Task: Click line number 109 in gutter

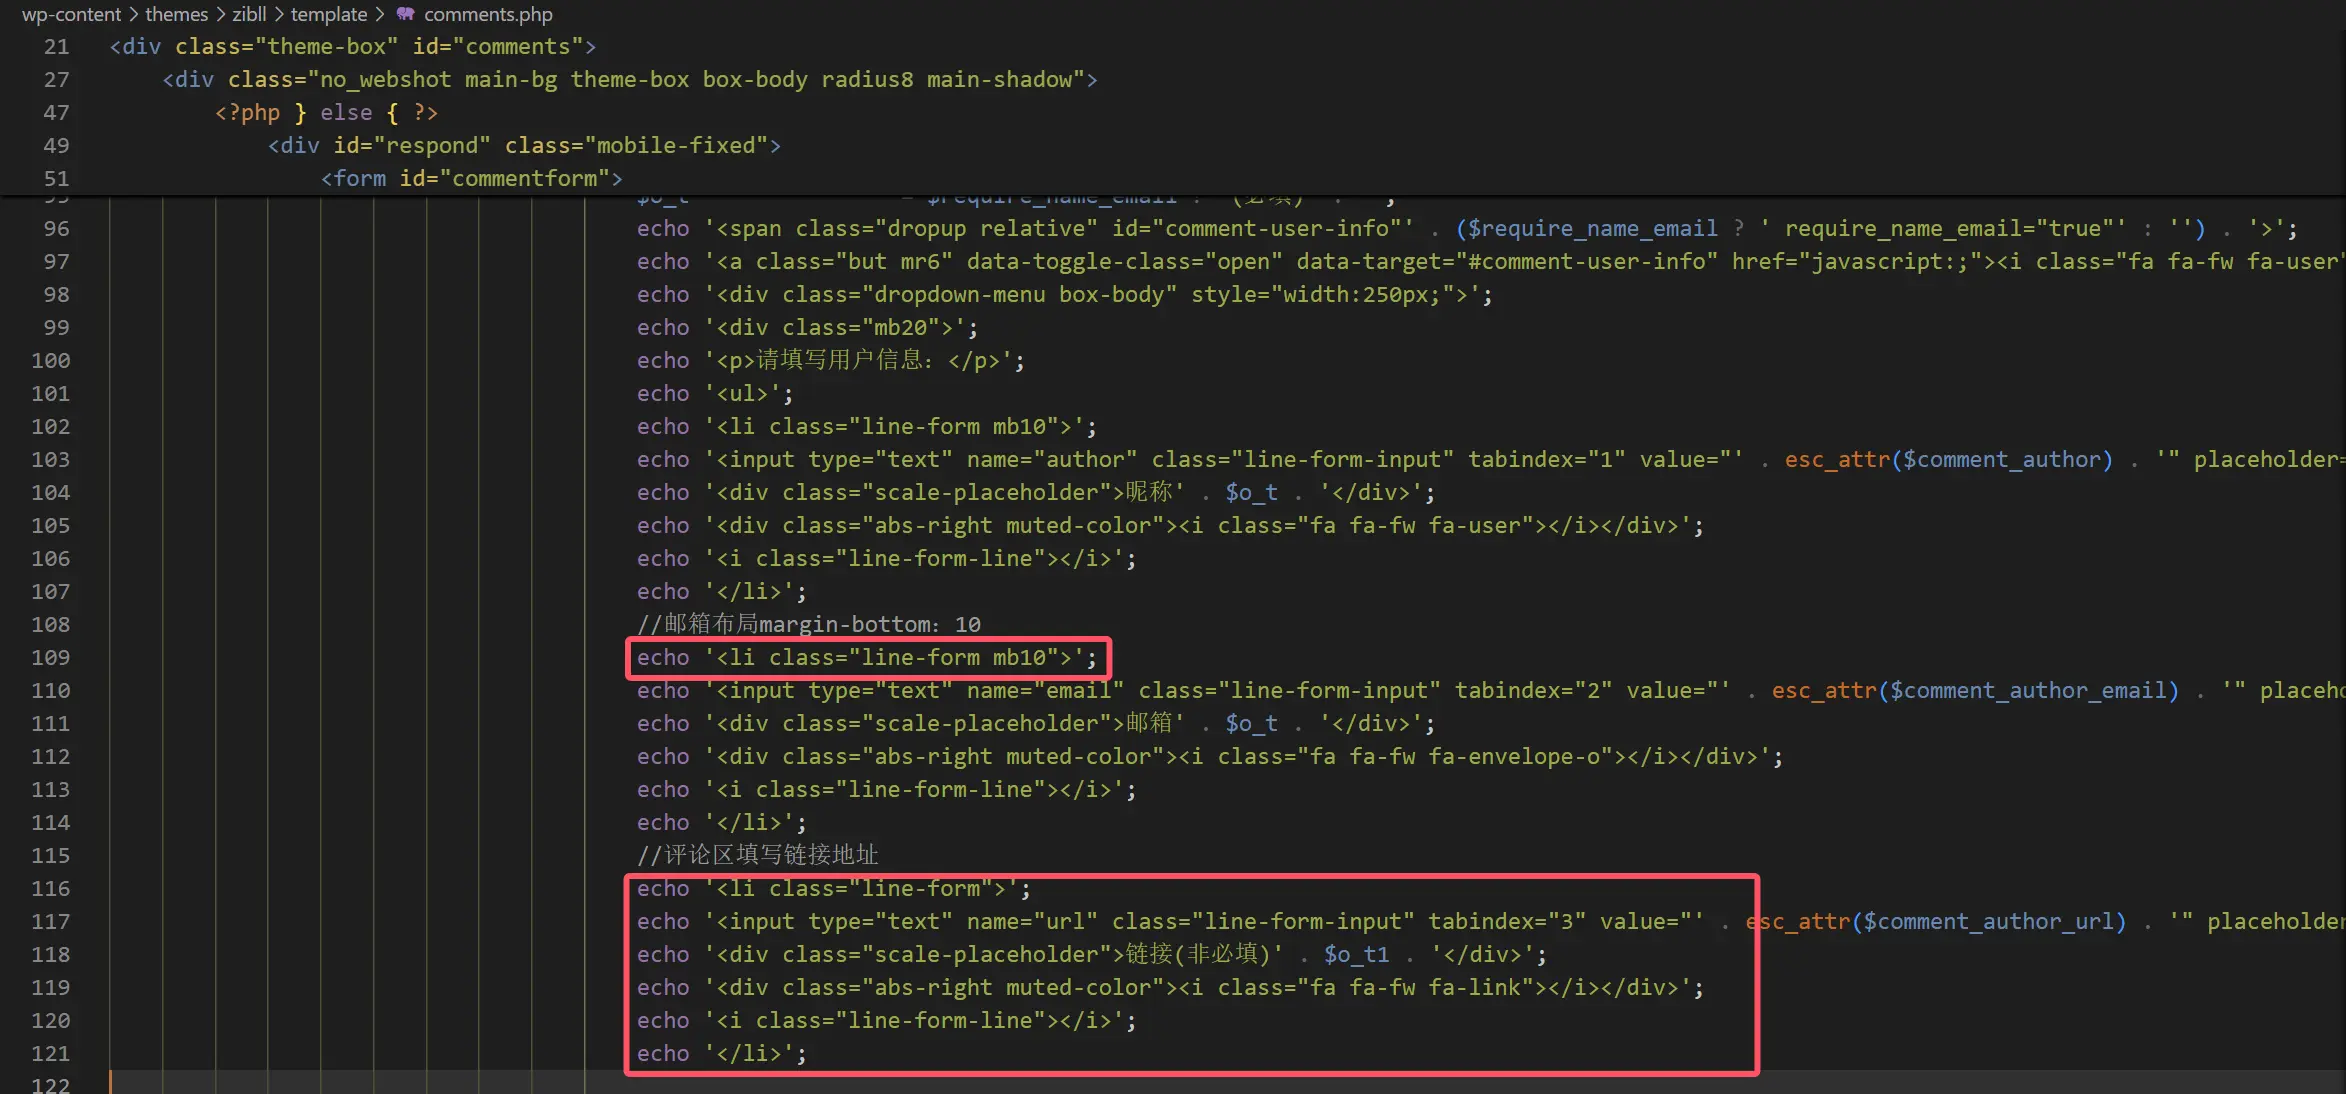Action: 50,658
